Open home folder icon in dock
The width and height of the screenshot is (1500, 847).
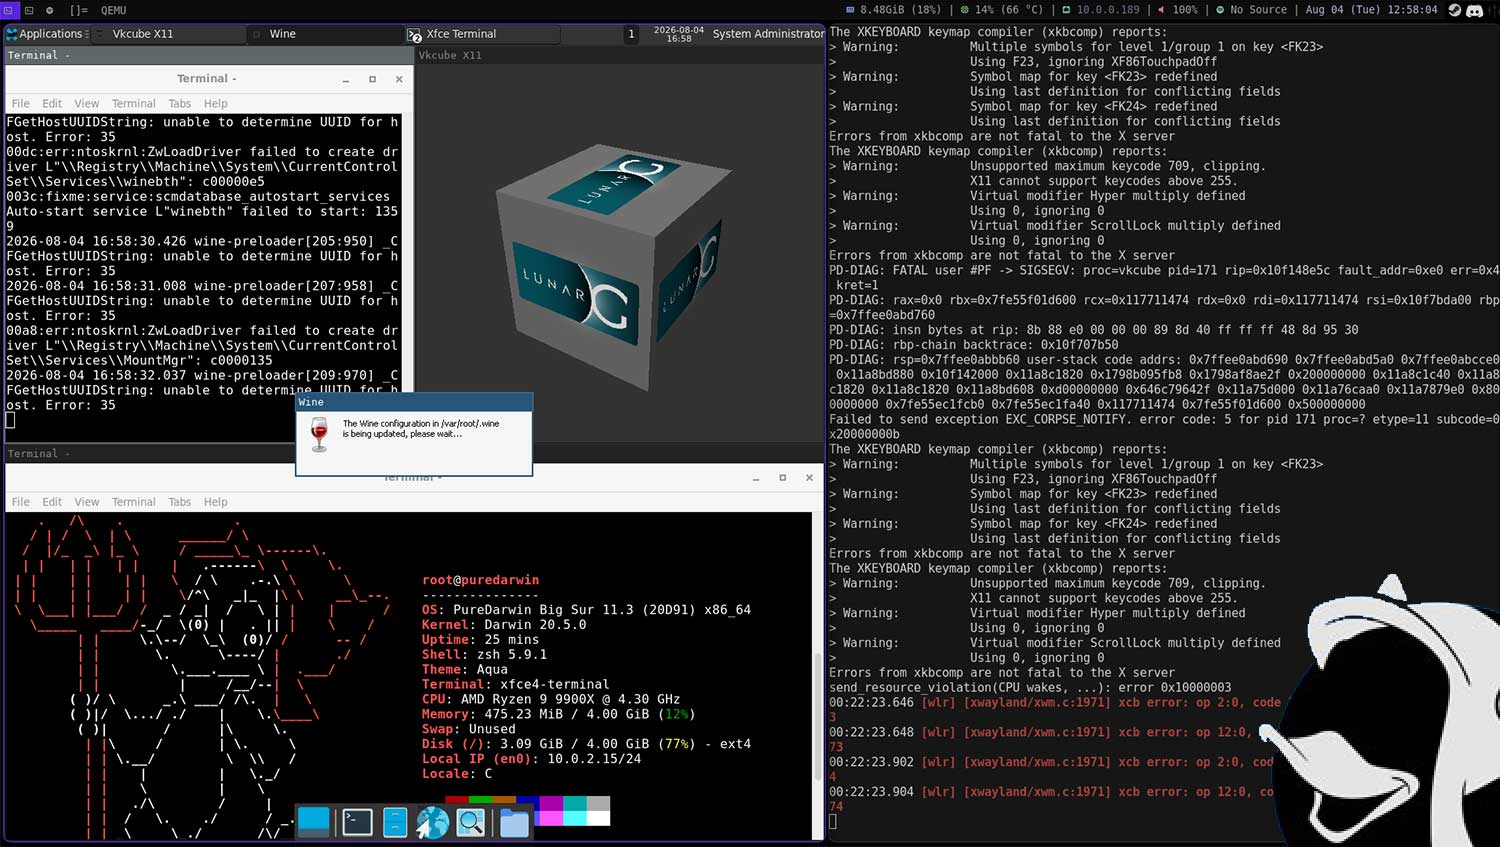click(514, 823)
